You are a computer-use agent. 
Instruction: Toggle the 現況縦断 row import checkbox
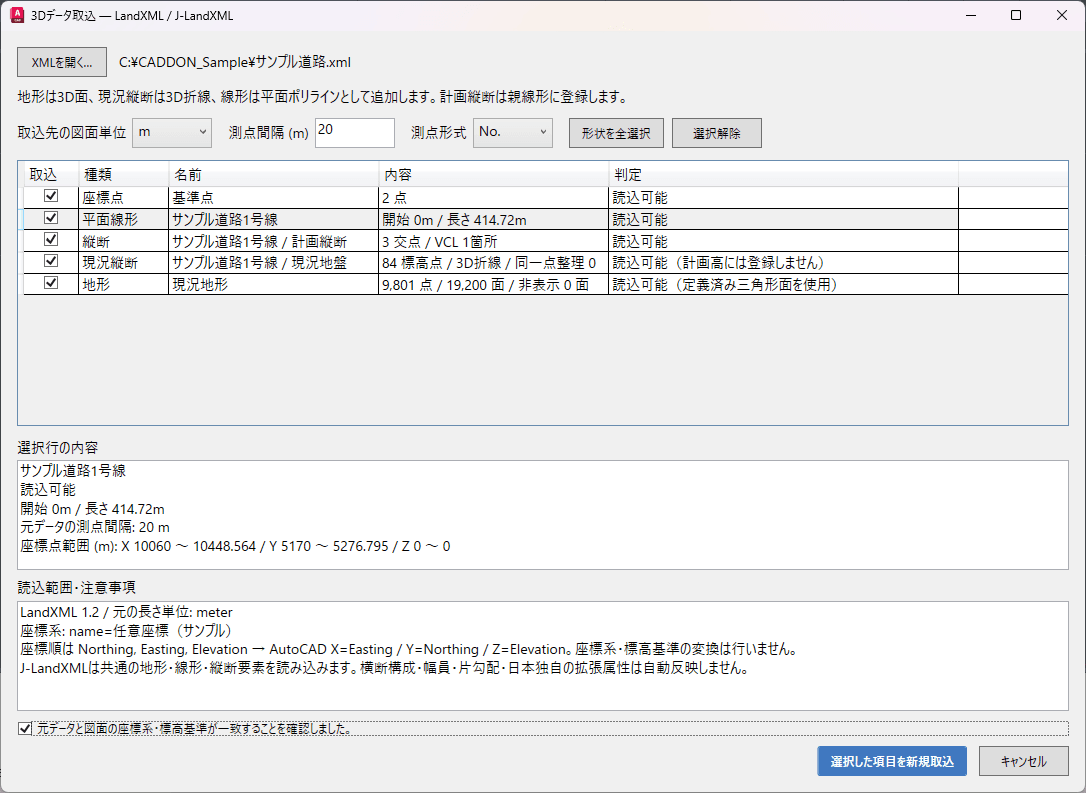pos(51,261)
